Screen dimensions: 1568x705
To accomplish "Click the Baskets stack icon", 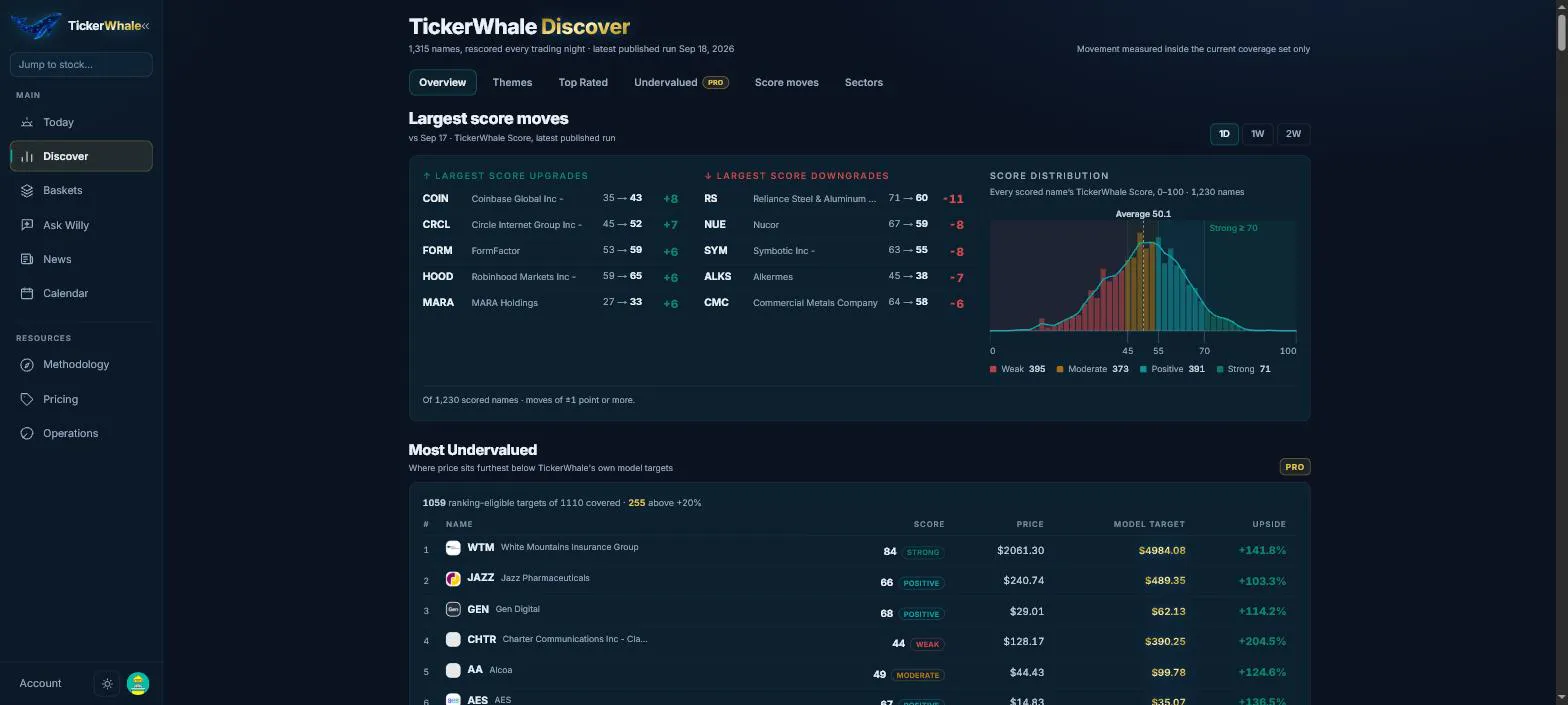I will pyautogui.click(x=27, y=190).
